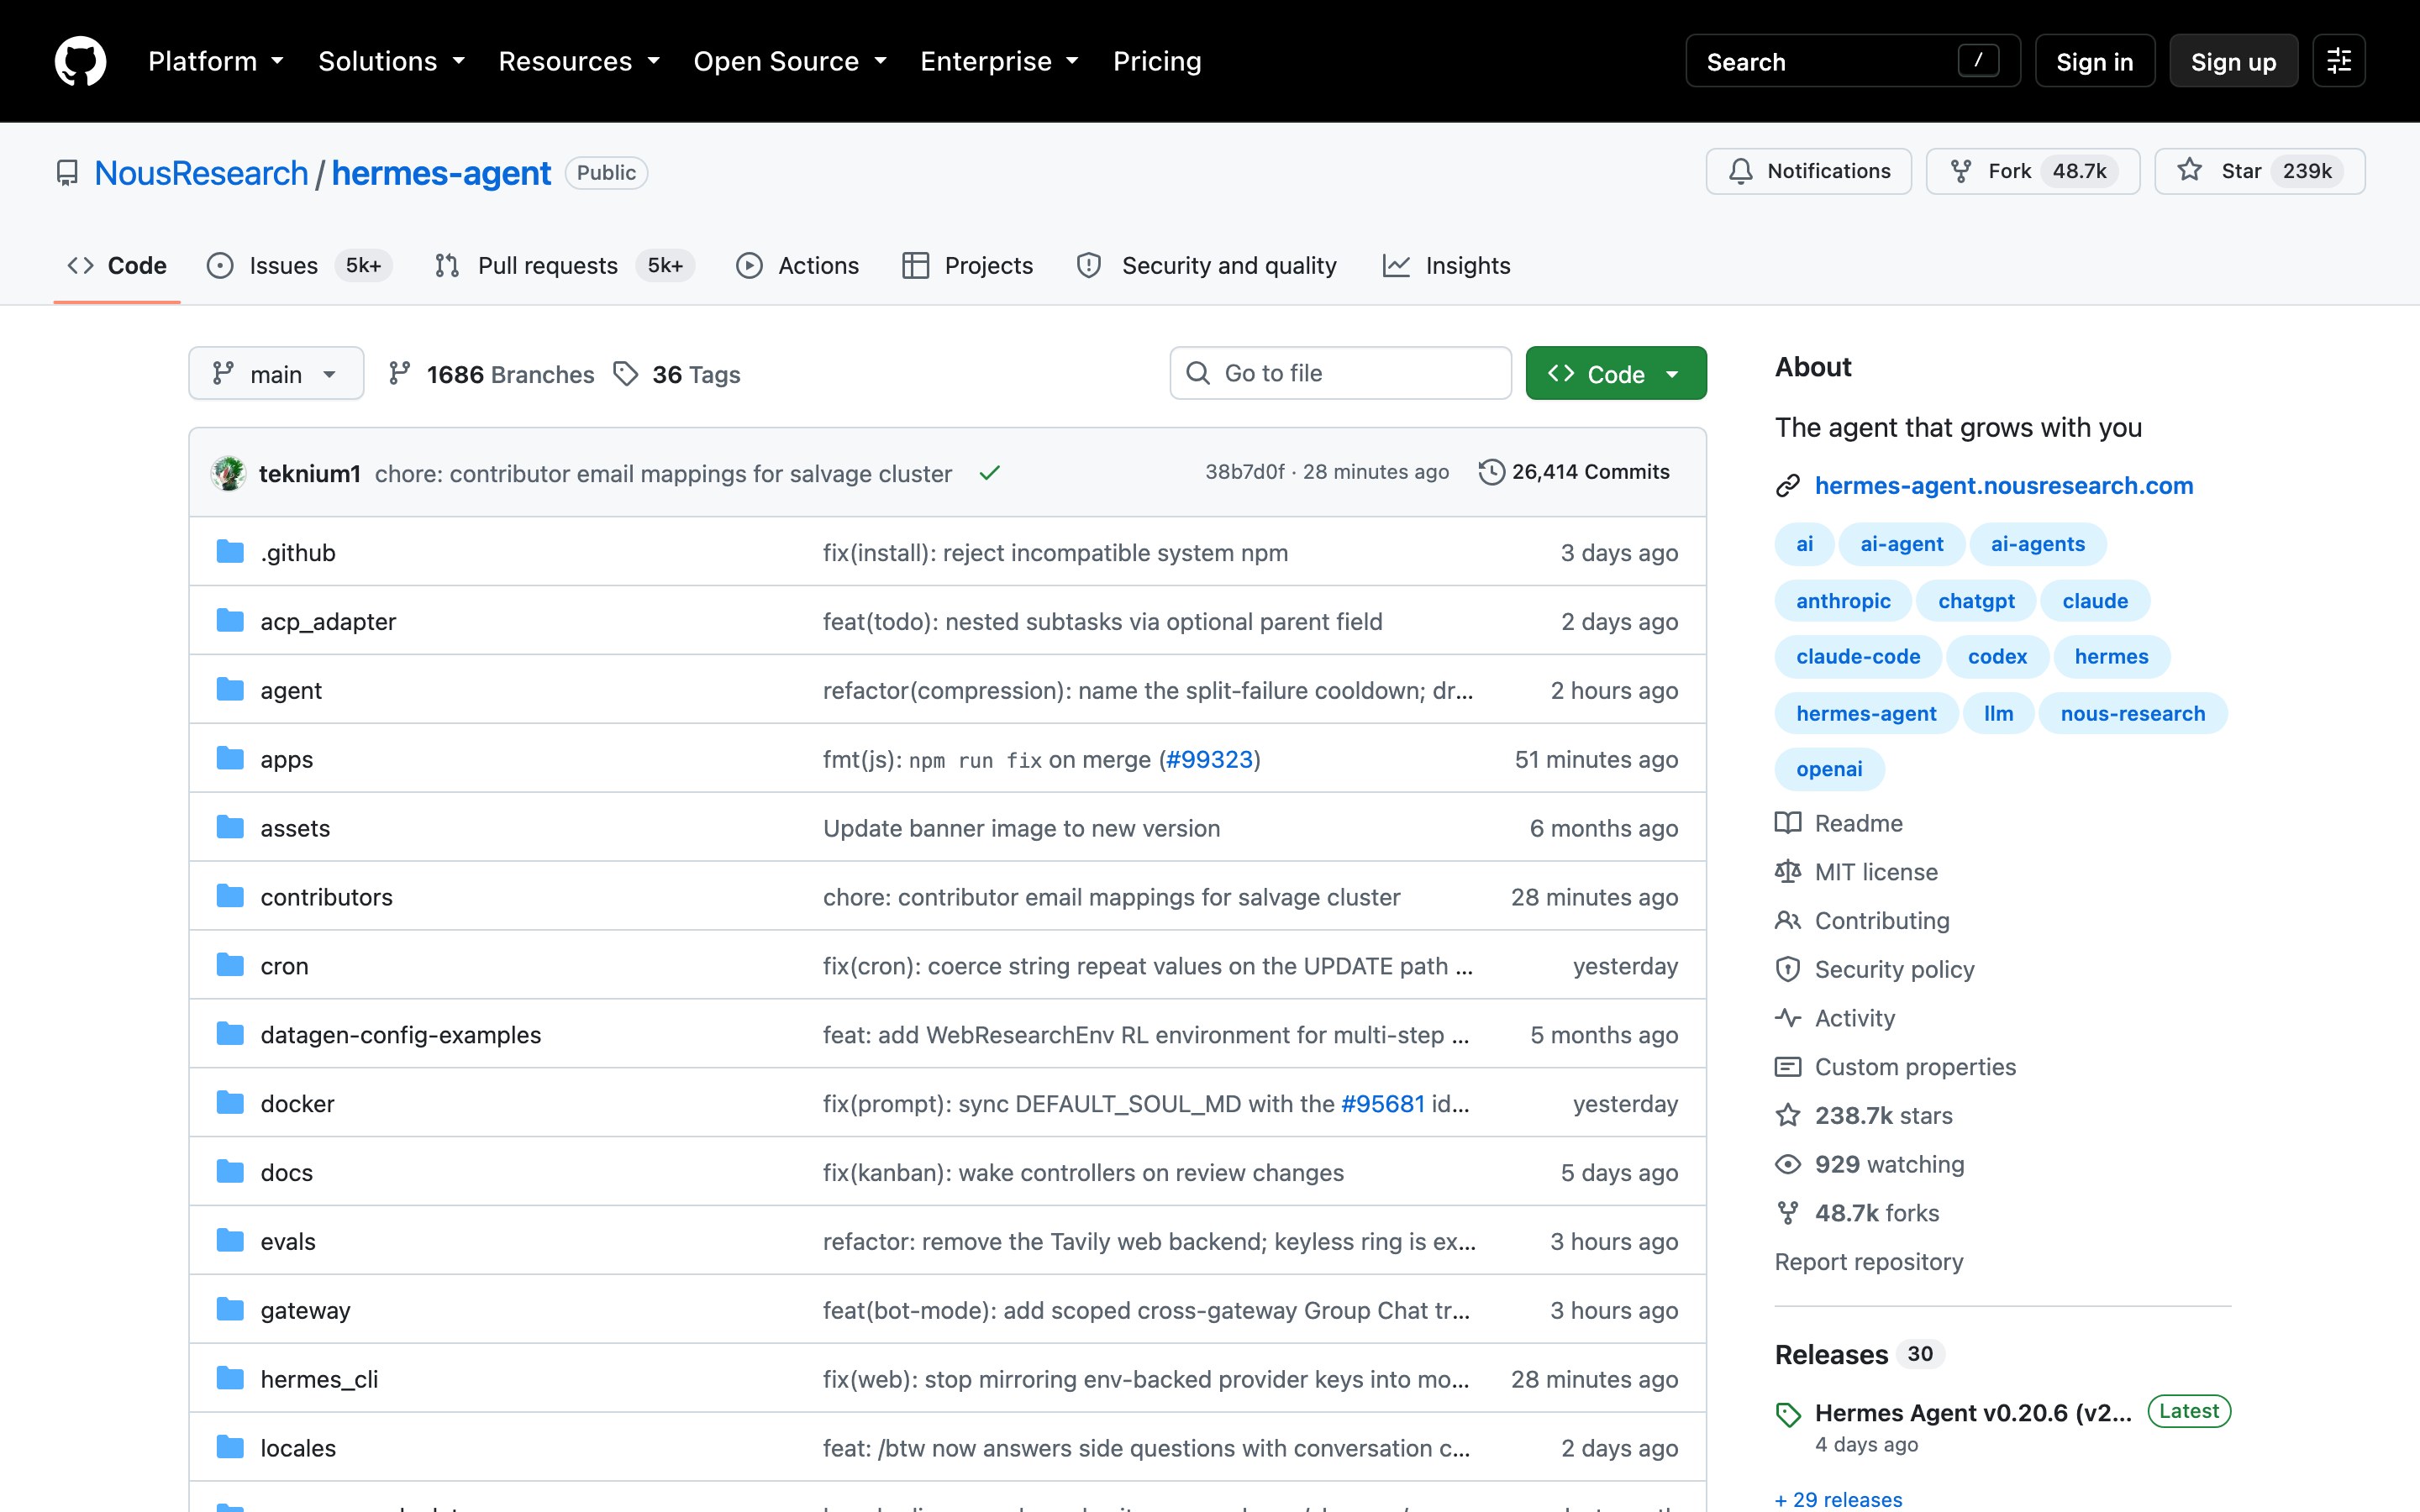Open the green Code dropdown button

(x=1616, y=374)
